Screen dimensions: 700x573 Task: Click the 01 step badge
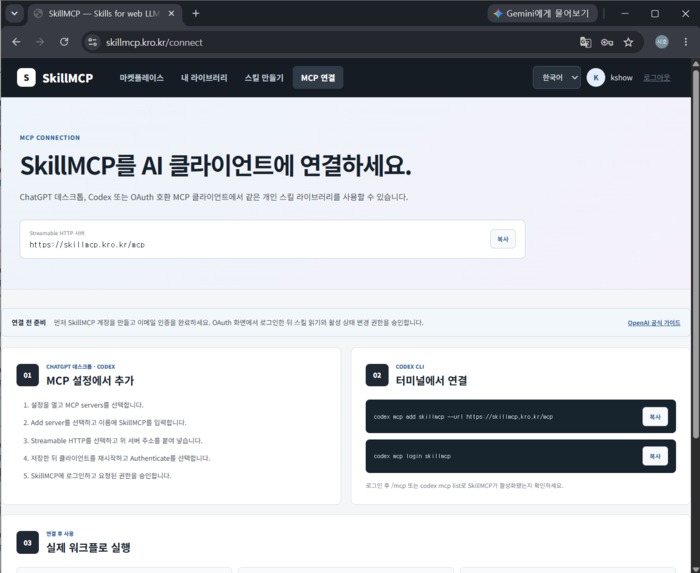tap(28, 375)
